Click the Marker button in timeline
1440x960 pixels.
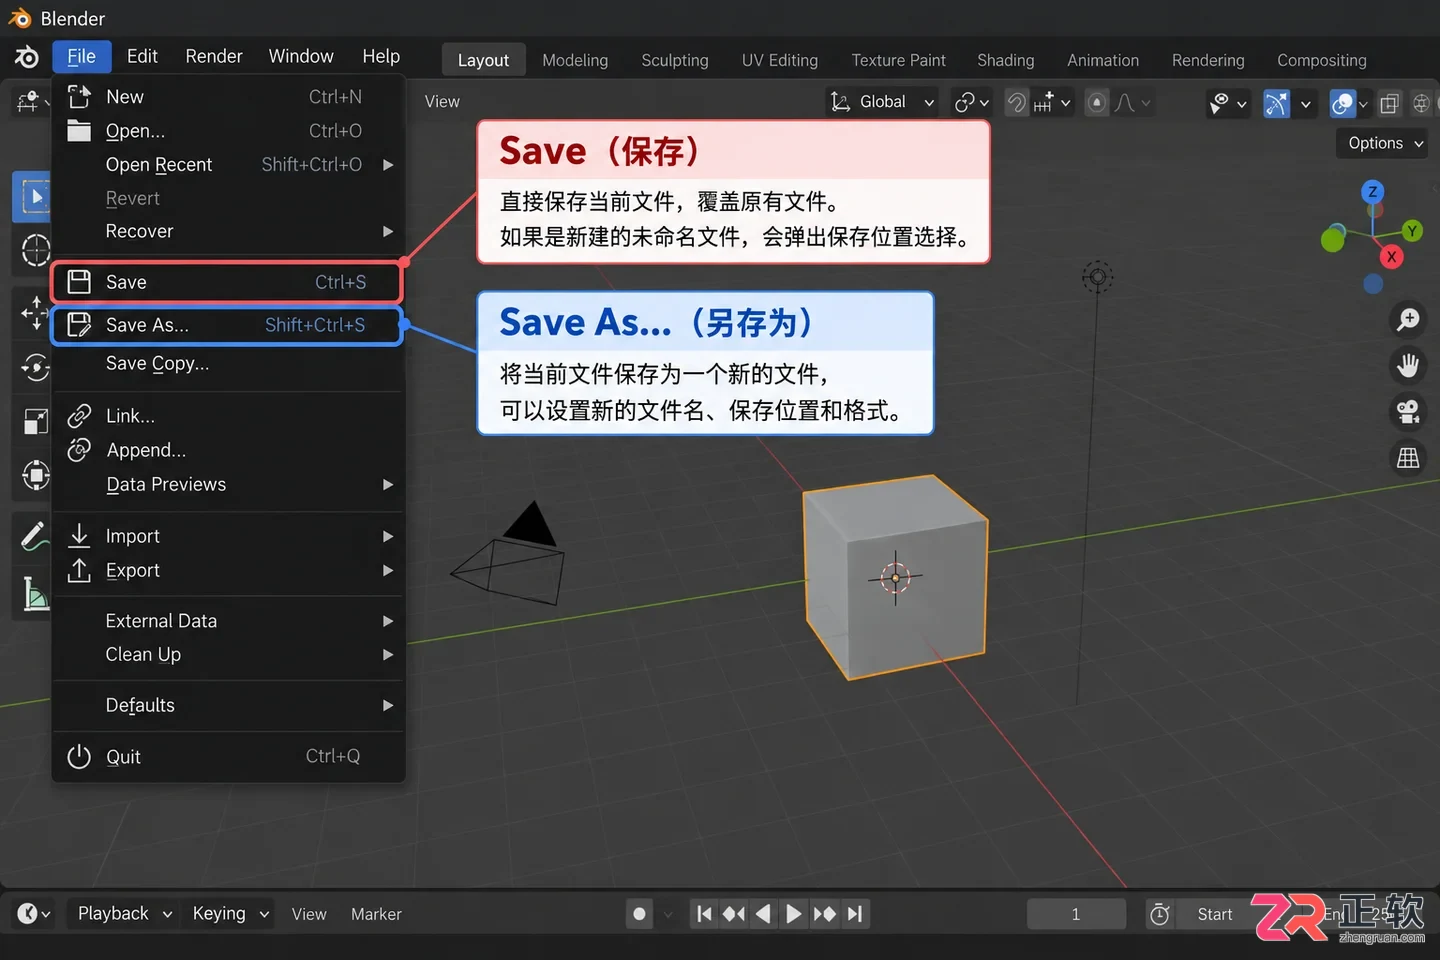(x=376, y=914)
